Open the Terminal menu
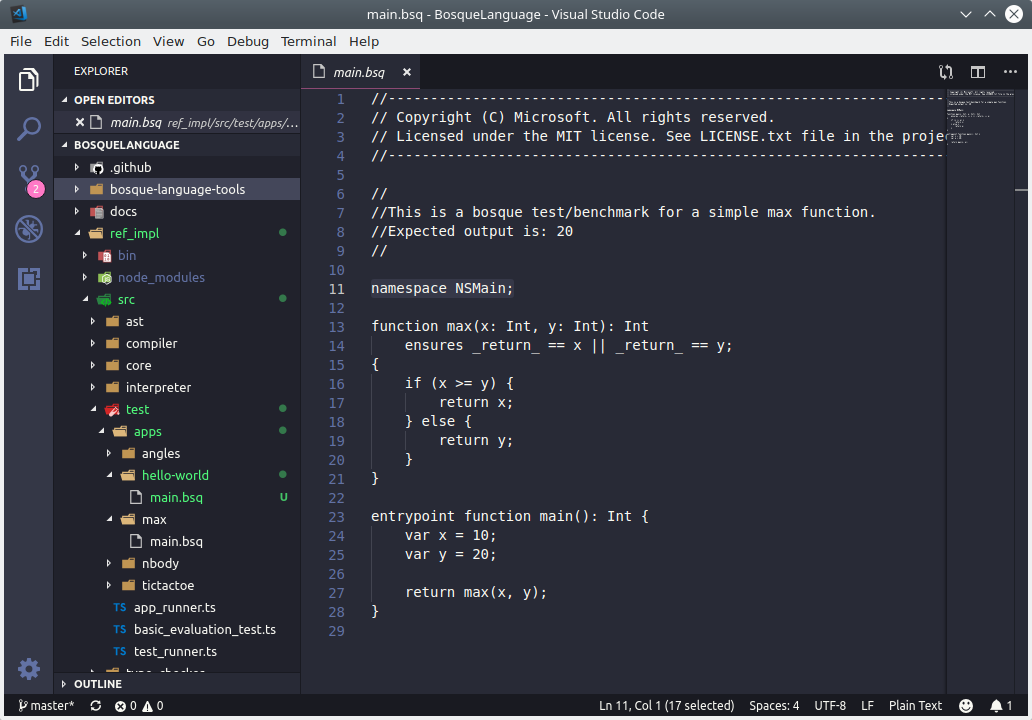This screenshot has height=720, width=1032. (x=308, y=41)
